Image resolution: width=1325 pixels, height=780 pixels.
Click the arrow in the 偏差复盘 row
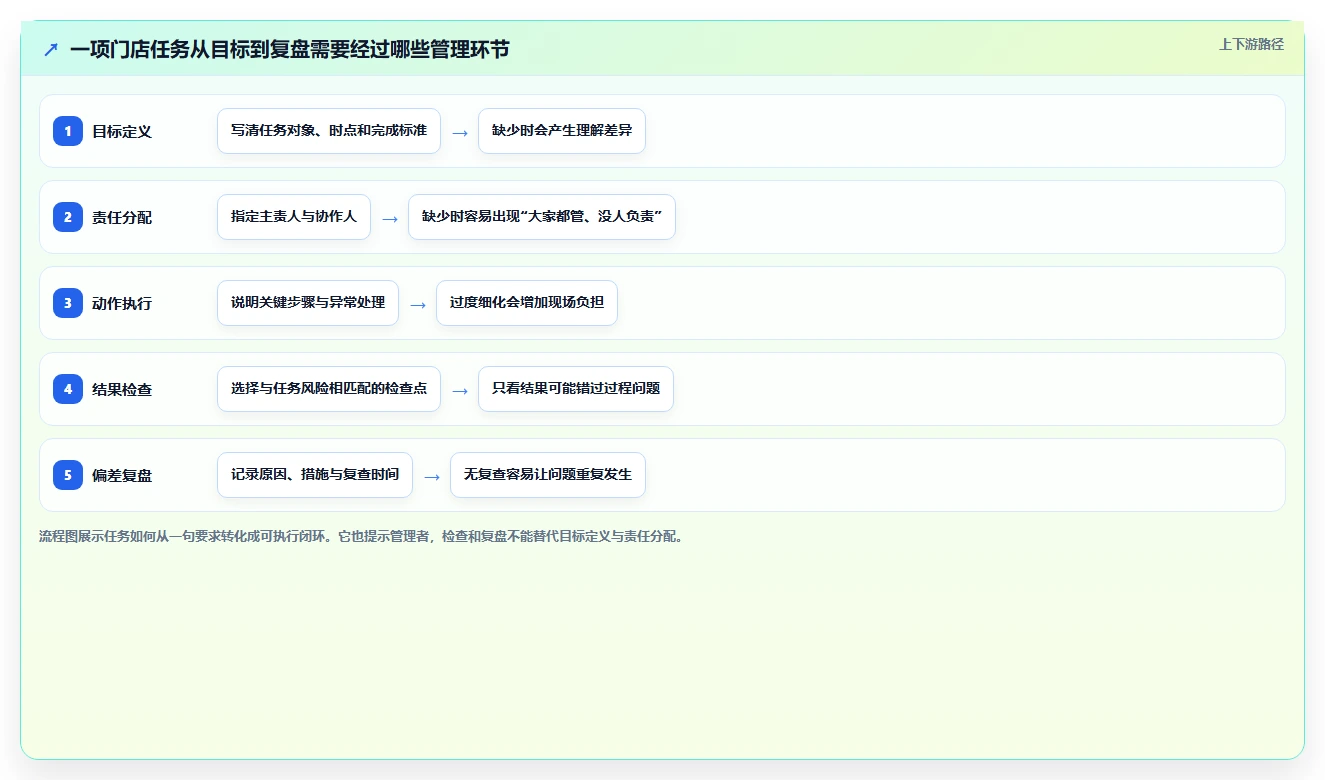(432, 476)
